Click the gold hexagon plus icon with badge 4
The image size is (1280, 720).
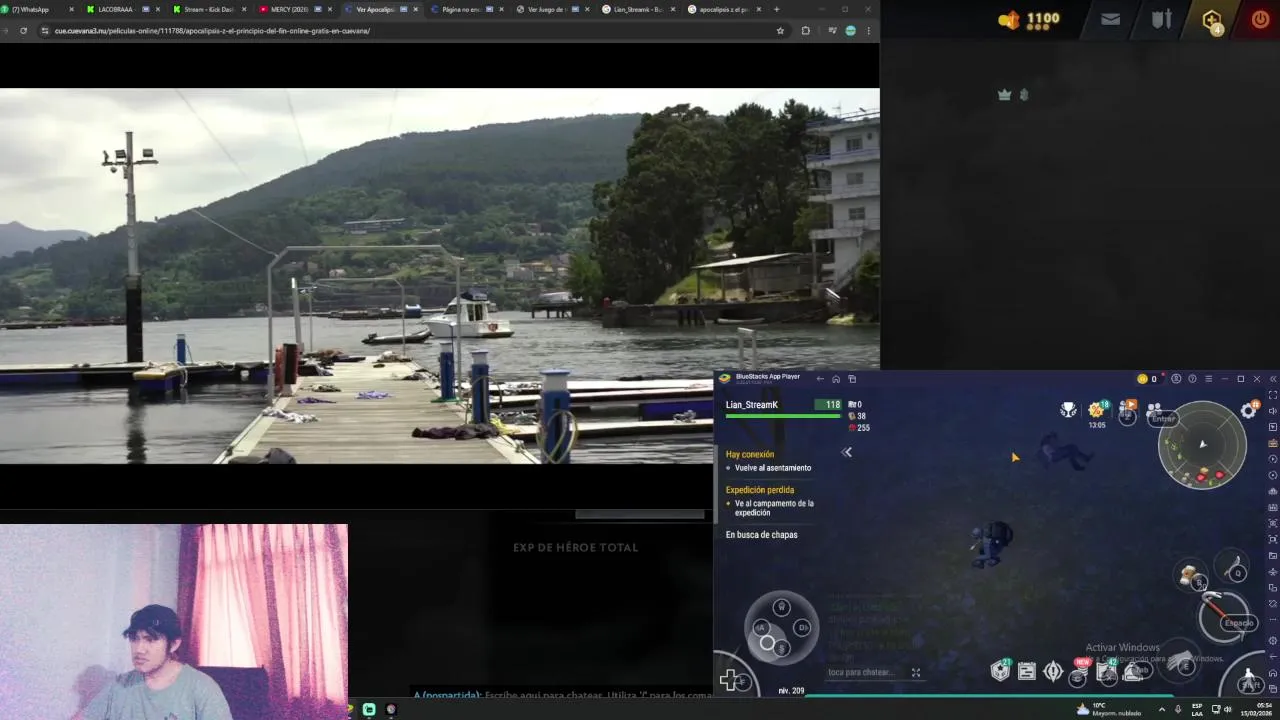pyautogui.click(x=1212, y=20)
